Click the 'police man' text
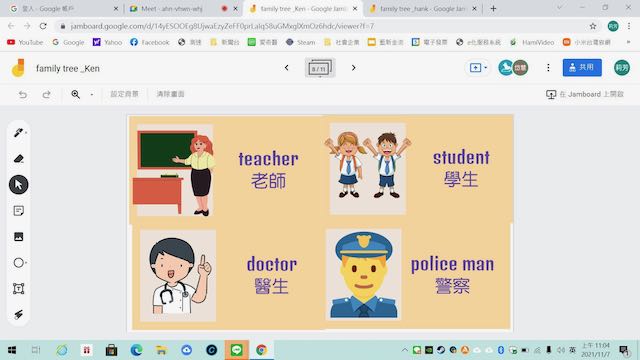This screenshot has width=640, height=360. point(452,264)
